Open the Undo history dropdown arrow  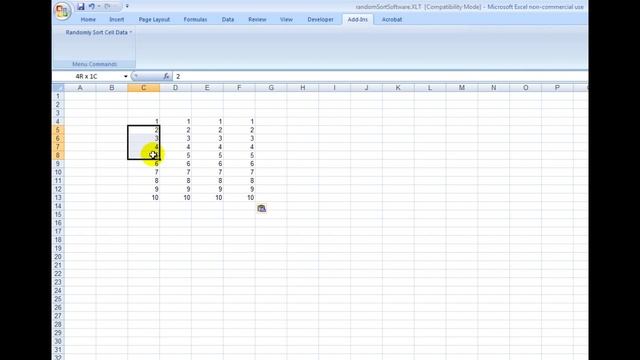pyautogui.click(x=99, y=7)
